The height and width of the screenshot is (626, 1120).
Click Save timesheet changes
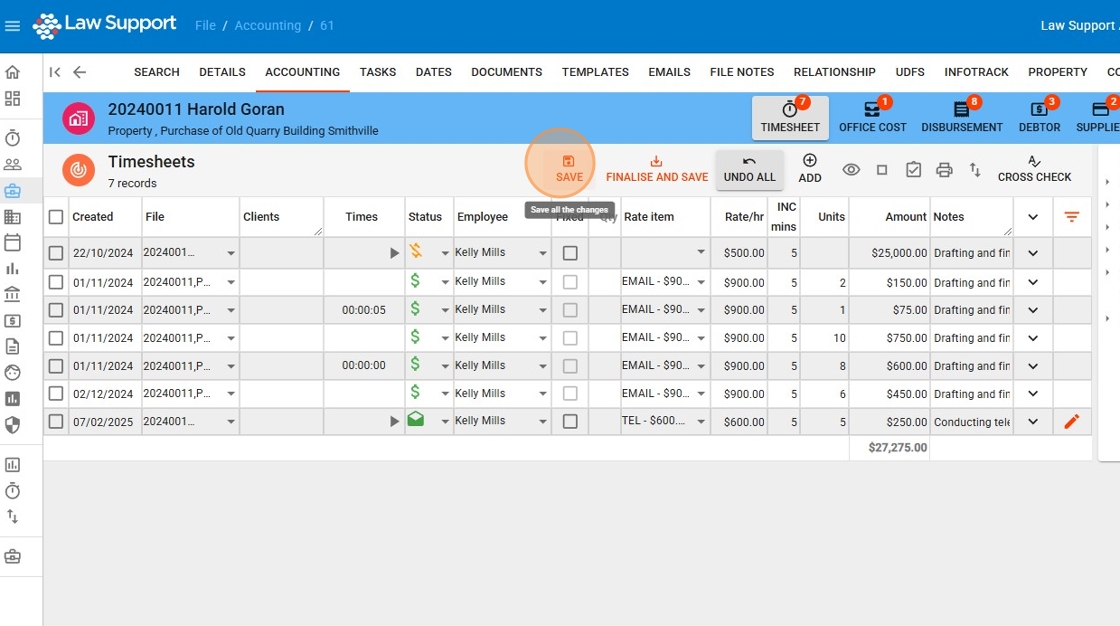(x=569, y=169)
